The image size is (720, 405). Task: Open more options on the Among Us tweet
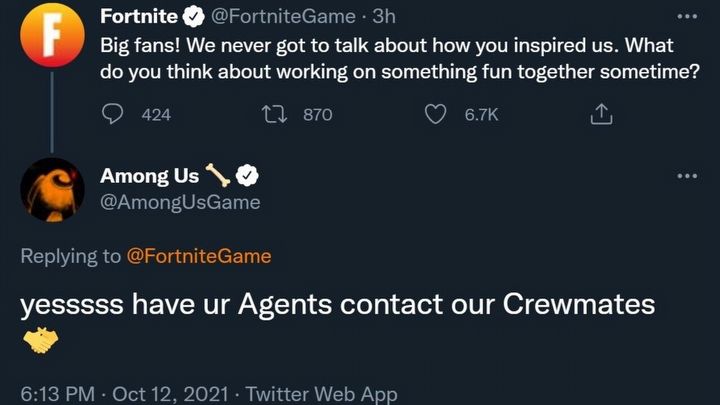coord(686,176)
